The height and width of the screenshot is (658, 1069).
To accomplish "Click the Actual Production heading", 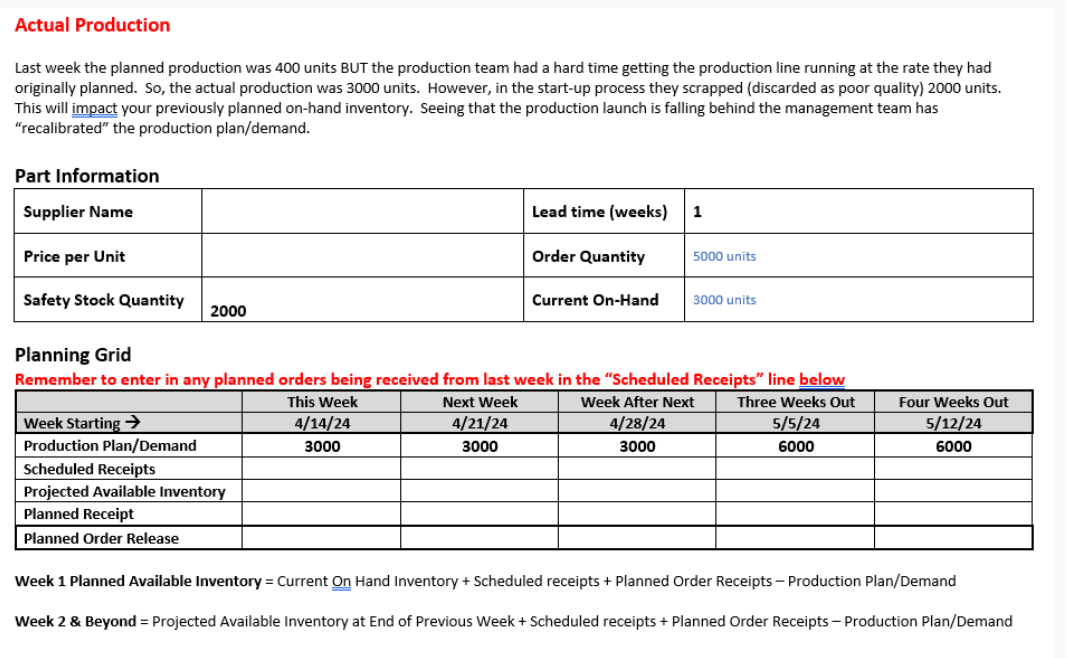I will tap(92, 25).
